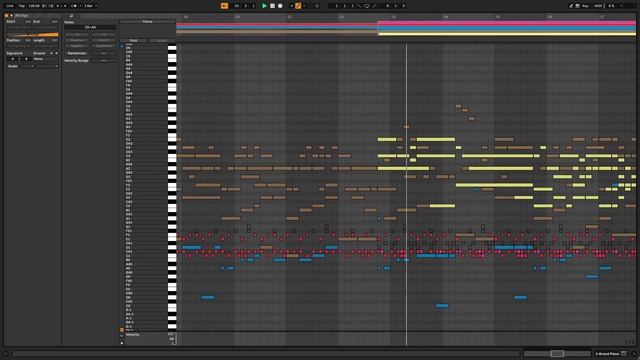Toggle the metronome button
This screenshot has height=360, width=640.
coord(74,6)
